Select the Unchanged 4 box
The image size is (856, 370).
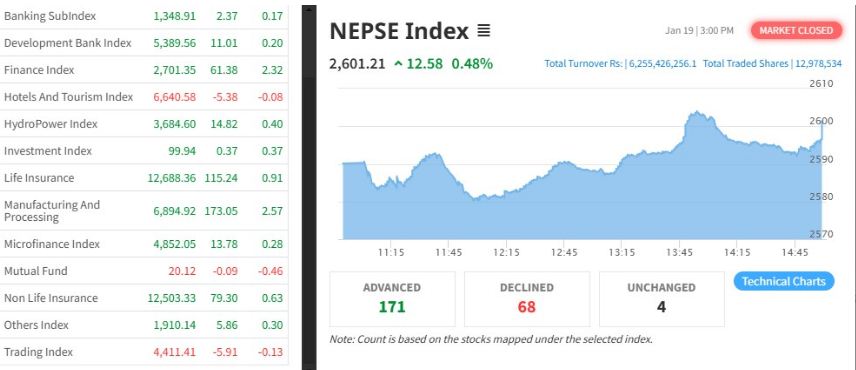point(662,299)
